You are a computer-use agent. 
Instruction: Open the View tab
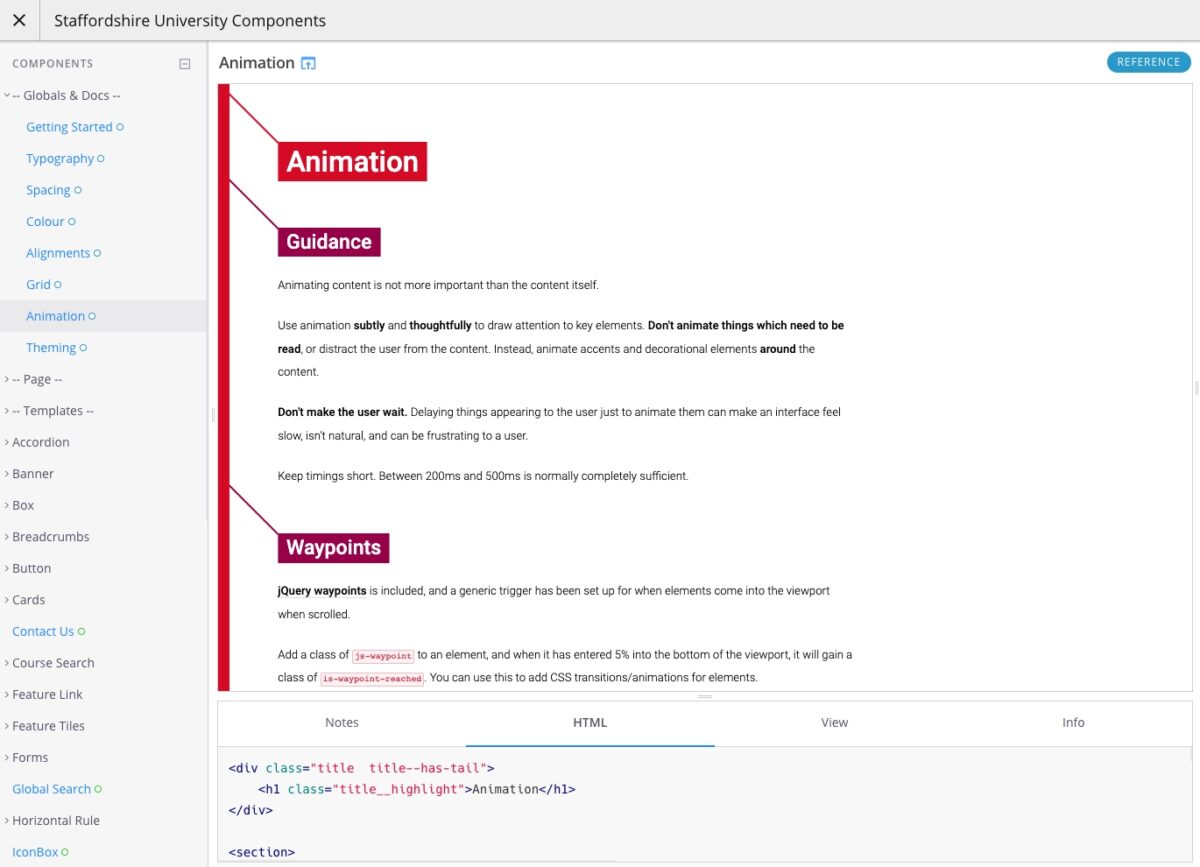click(834, 722)
